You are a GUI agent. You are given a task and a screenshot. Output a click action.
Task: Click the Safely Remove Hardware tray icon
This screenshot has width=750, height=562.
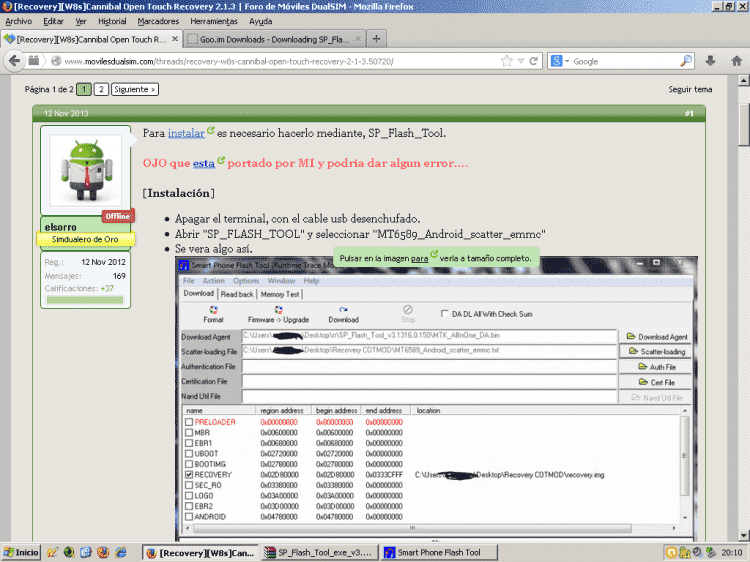pyautogui.click(x=711, y=552)
